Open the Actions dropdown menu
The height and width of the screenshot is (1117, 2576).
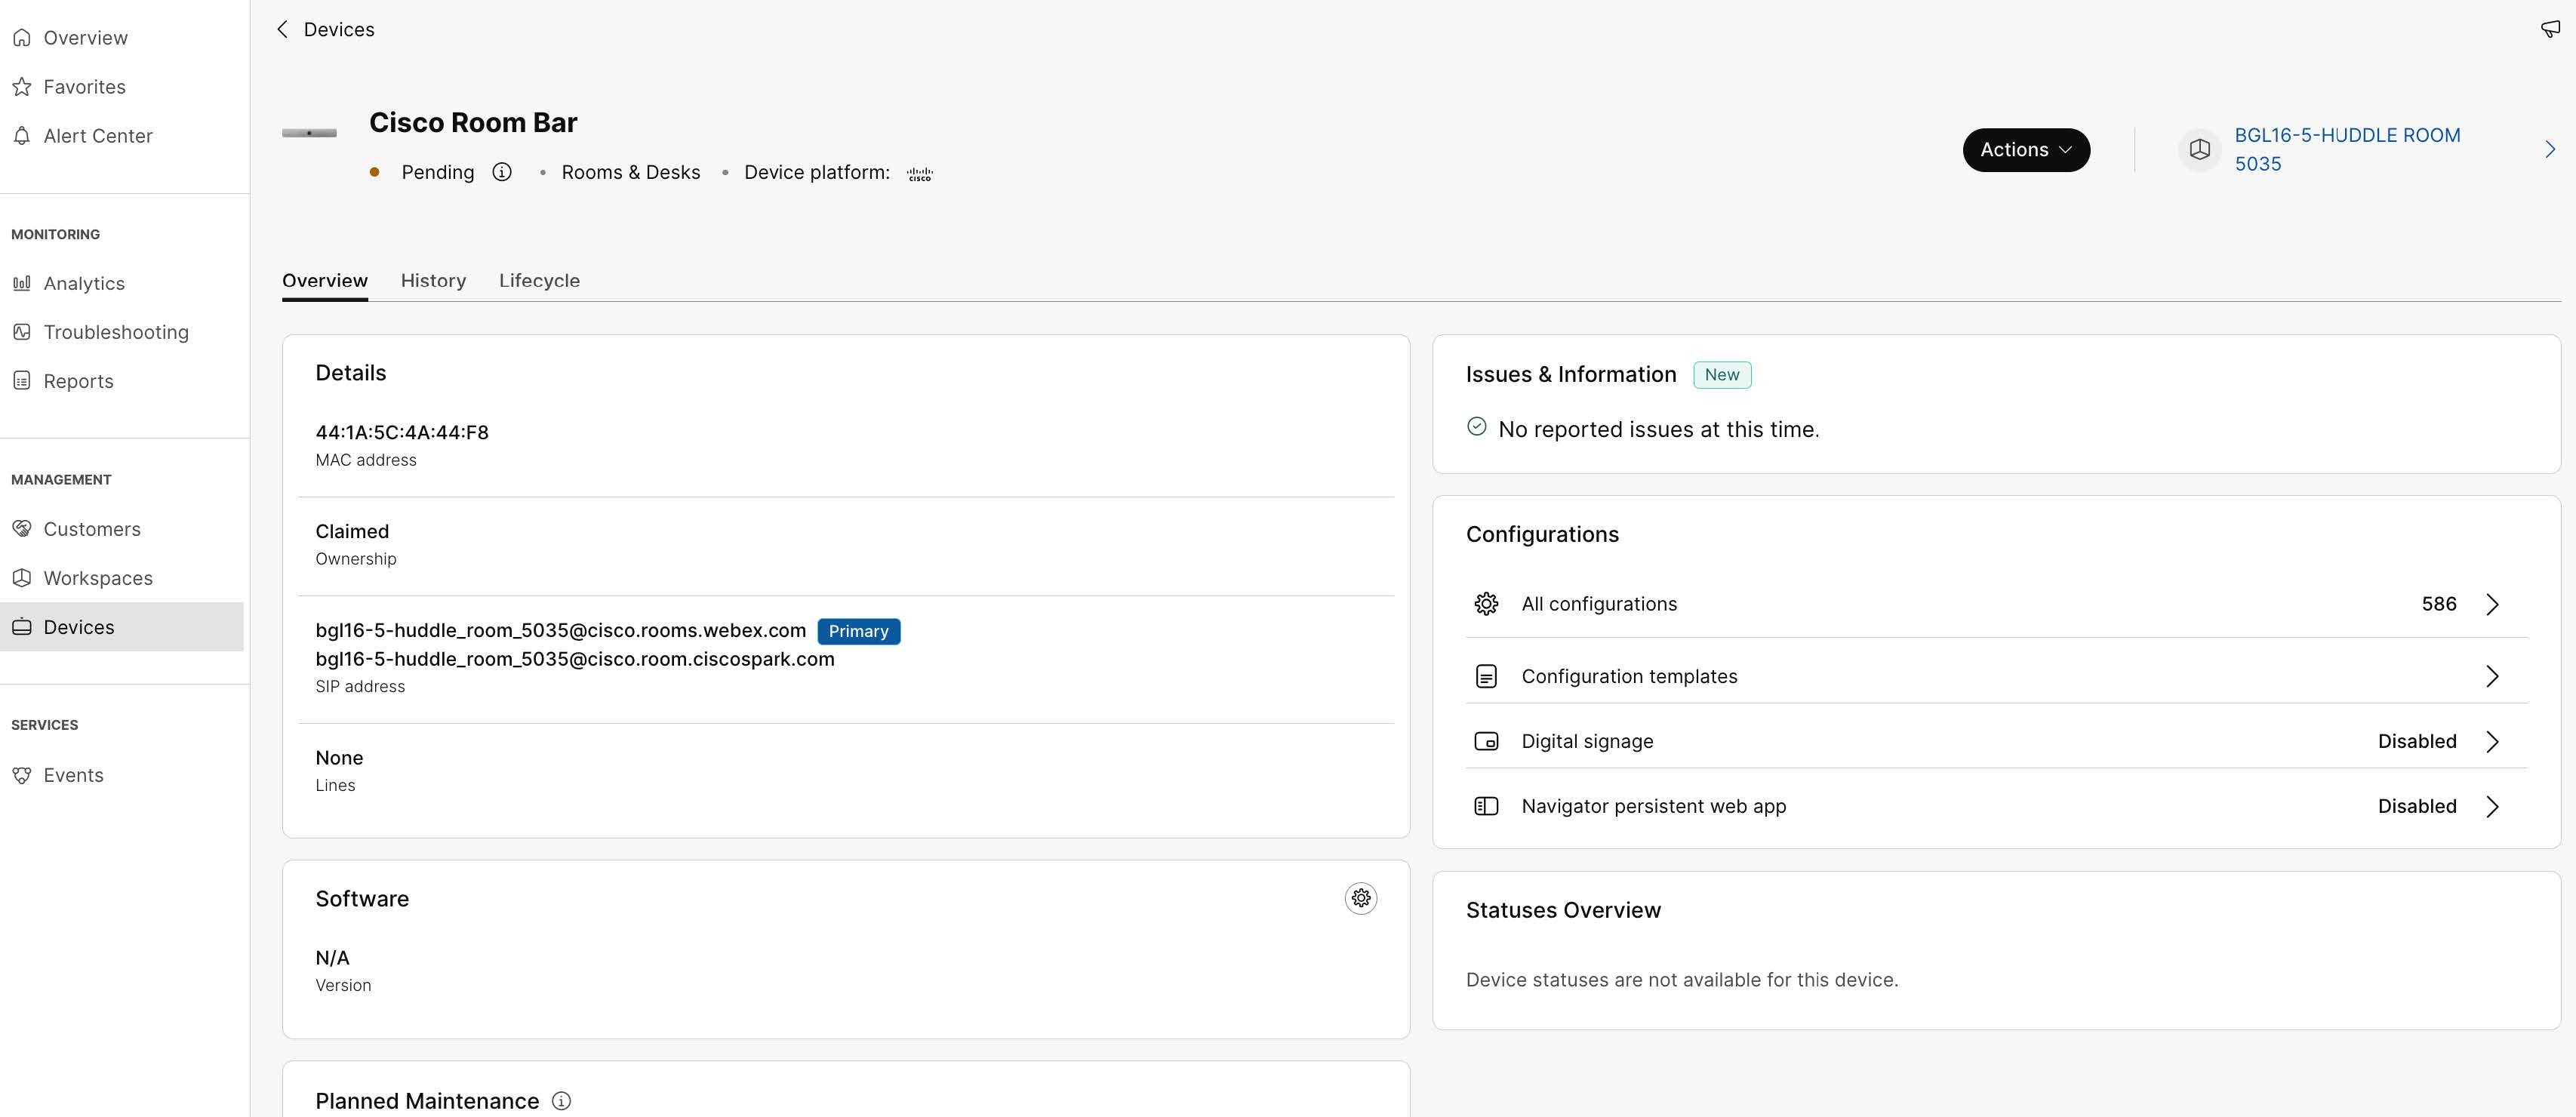click(2026, 149)
